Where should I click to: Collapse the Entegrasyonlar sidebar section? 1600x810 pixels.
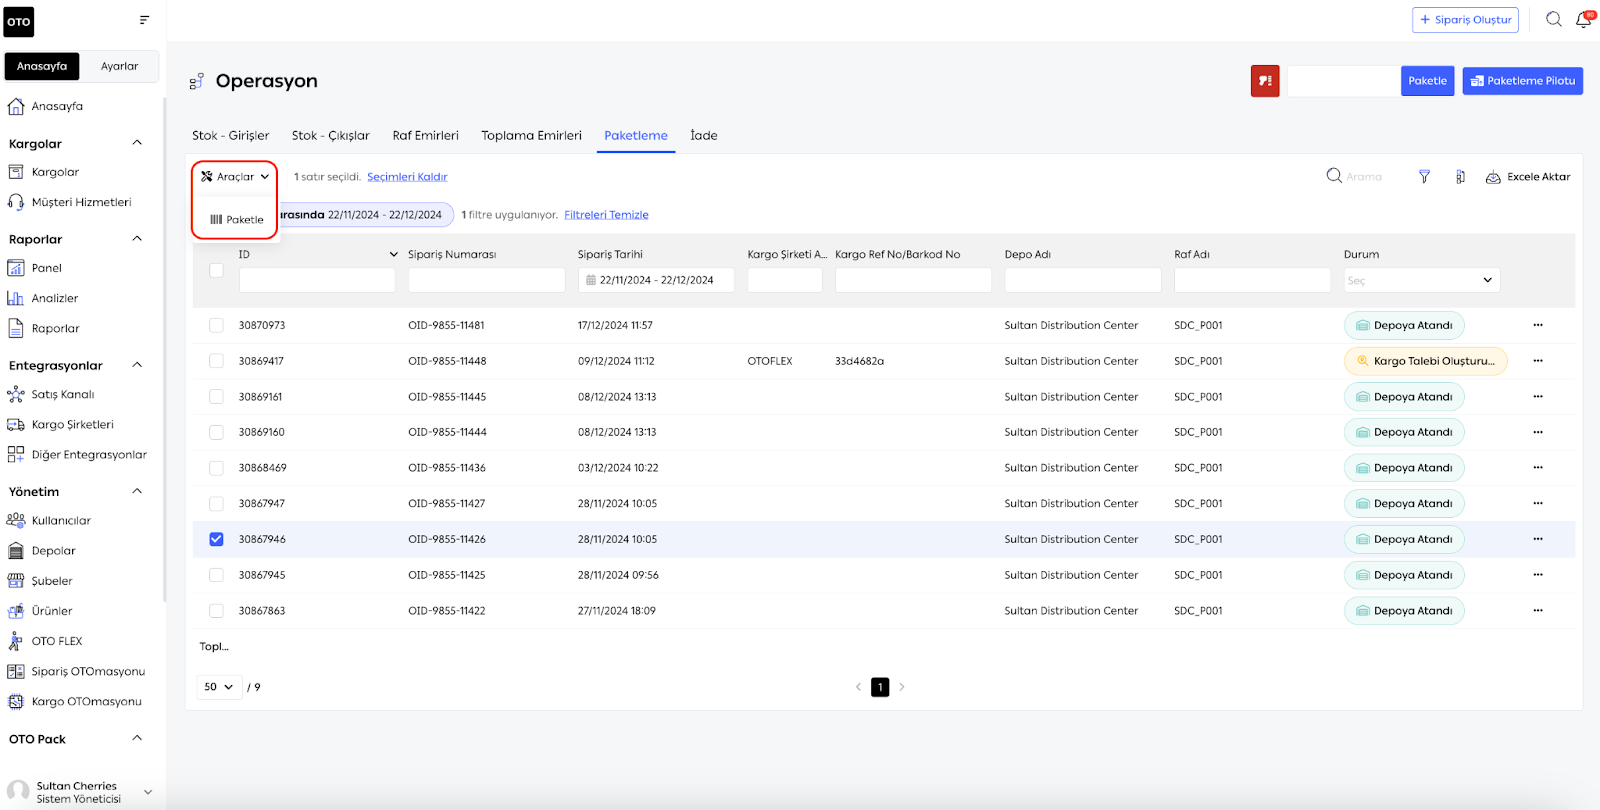137,365
